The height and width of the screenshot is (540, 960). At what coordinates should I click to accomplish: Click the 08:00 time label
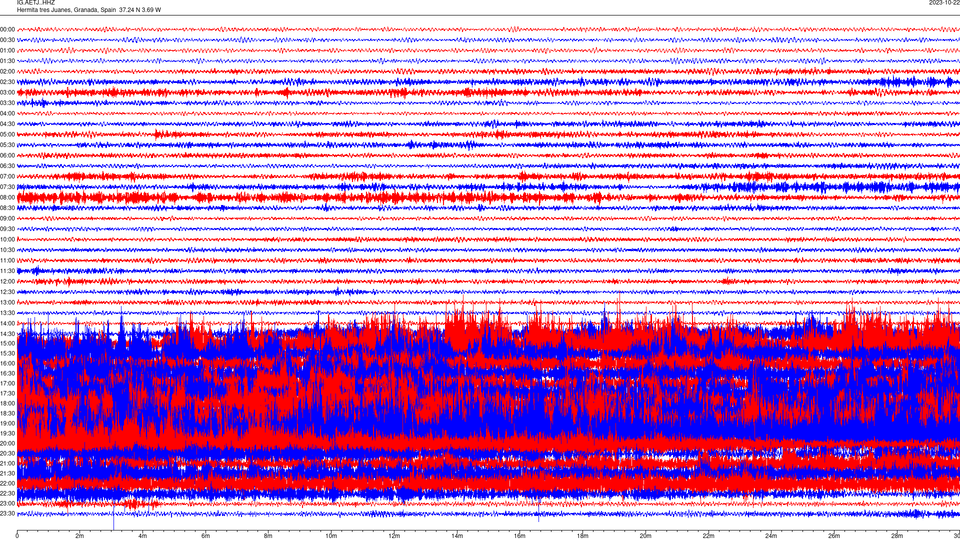[8, 198]
